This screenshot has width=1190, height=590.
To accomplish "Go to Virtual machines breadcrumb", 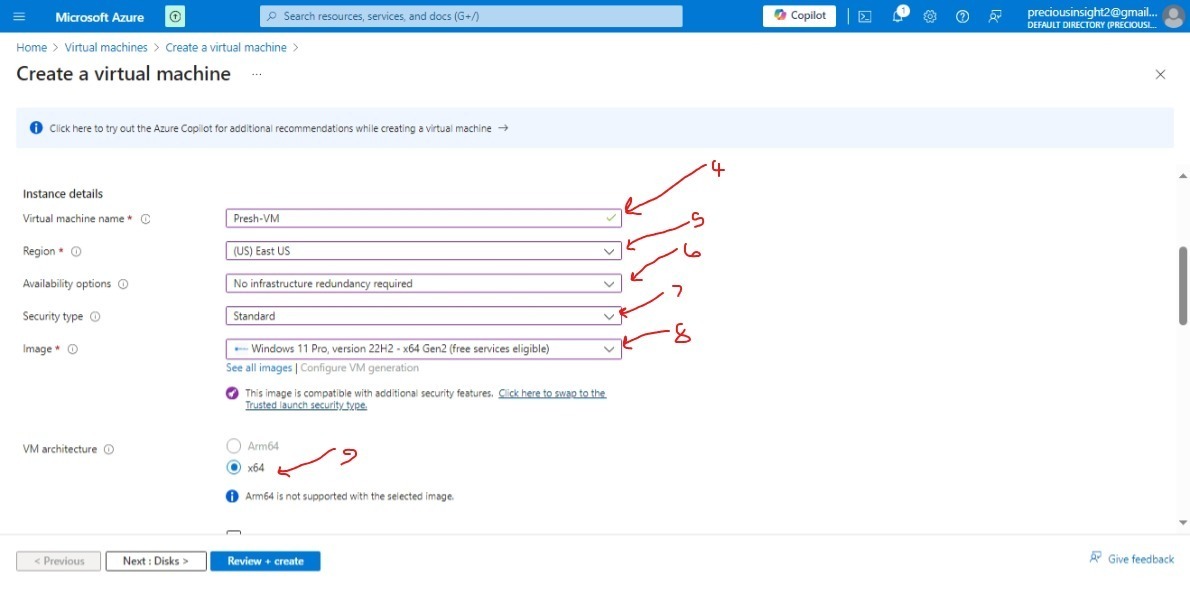I will click(106, 47).
